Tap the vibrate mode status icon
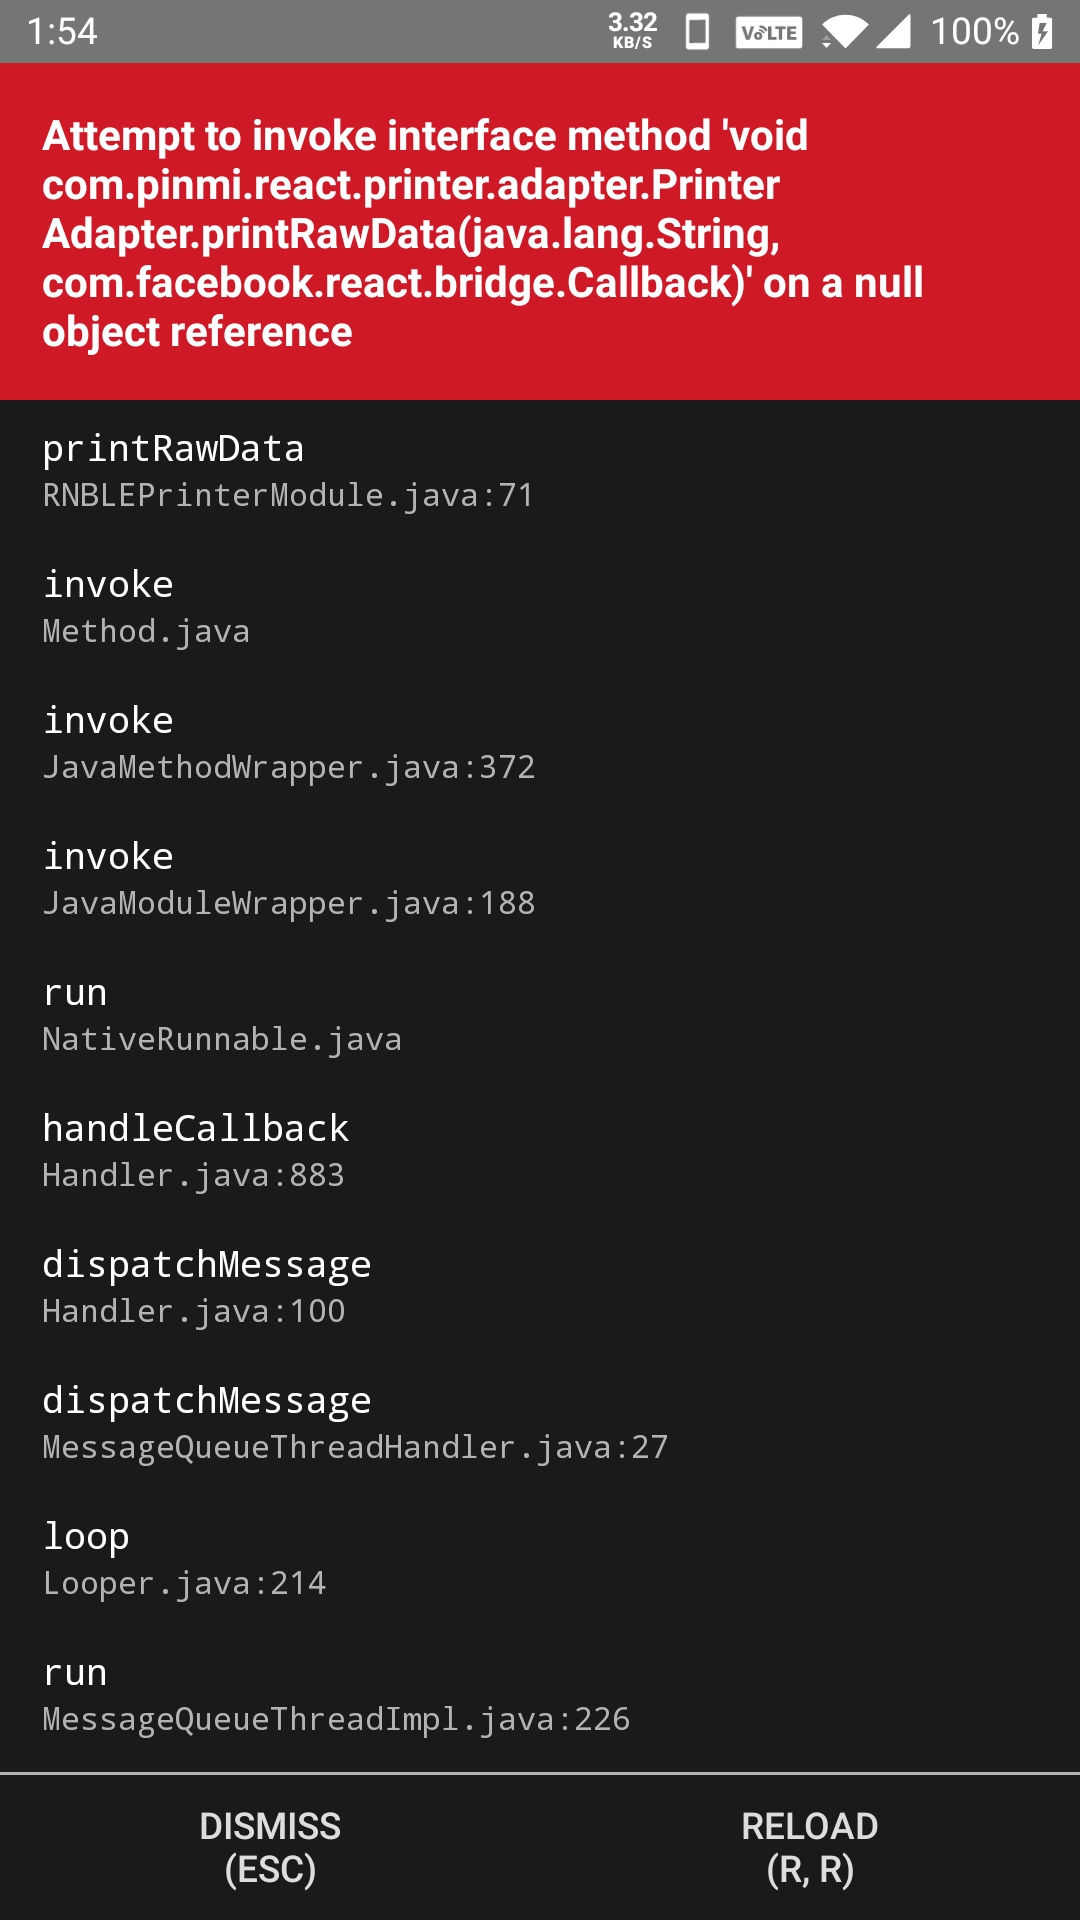This screenshot has width=1080, height=1920. pyautogui.click(x=695, y=30)
